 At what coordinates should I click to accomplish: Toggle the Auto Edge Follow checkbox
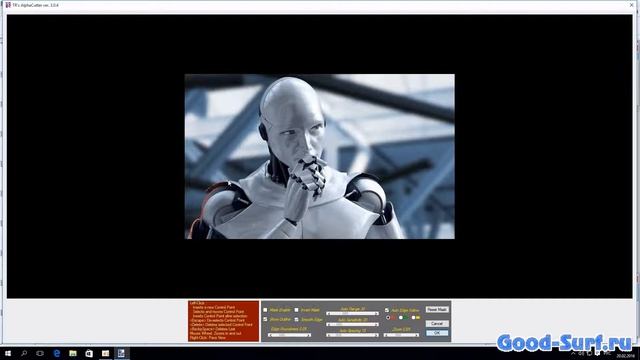pyautogui.click(x=387, y=310)
